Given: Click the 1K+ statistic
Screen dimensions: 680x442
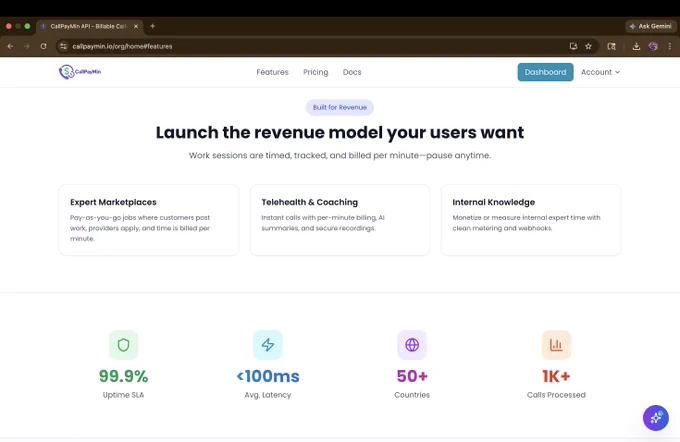Looking at the screenshot, I should click(556, 376).
